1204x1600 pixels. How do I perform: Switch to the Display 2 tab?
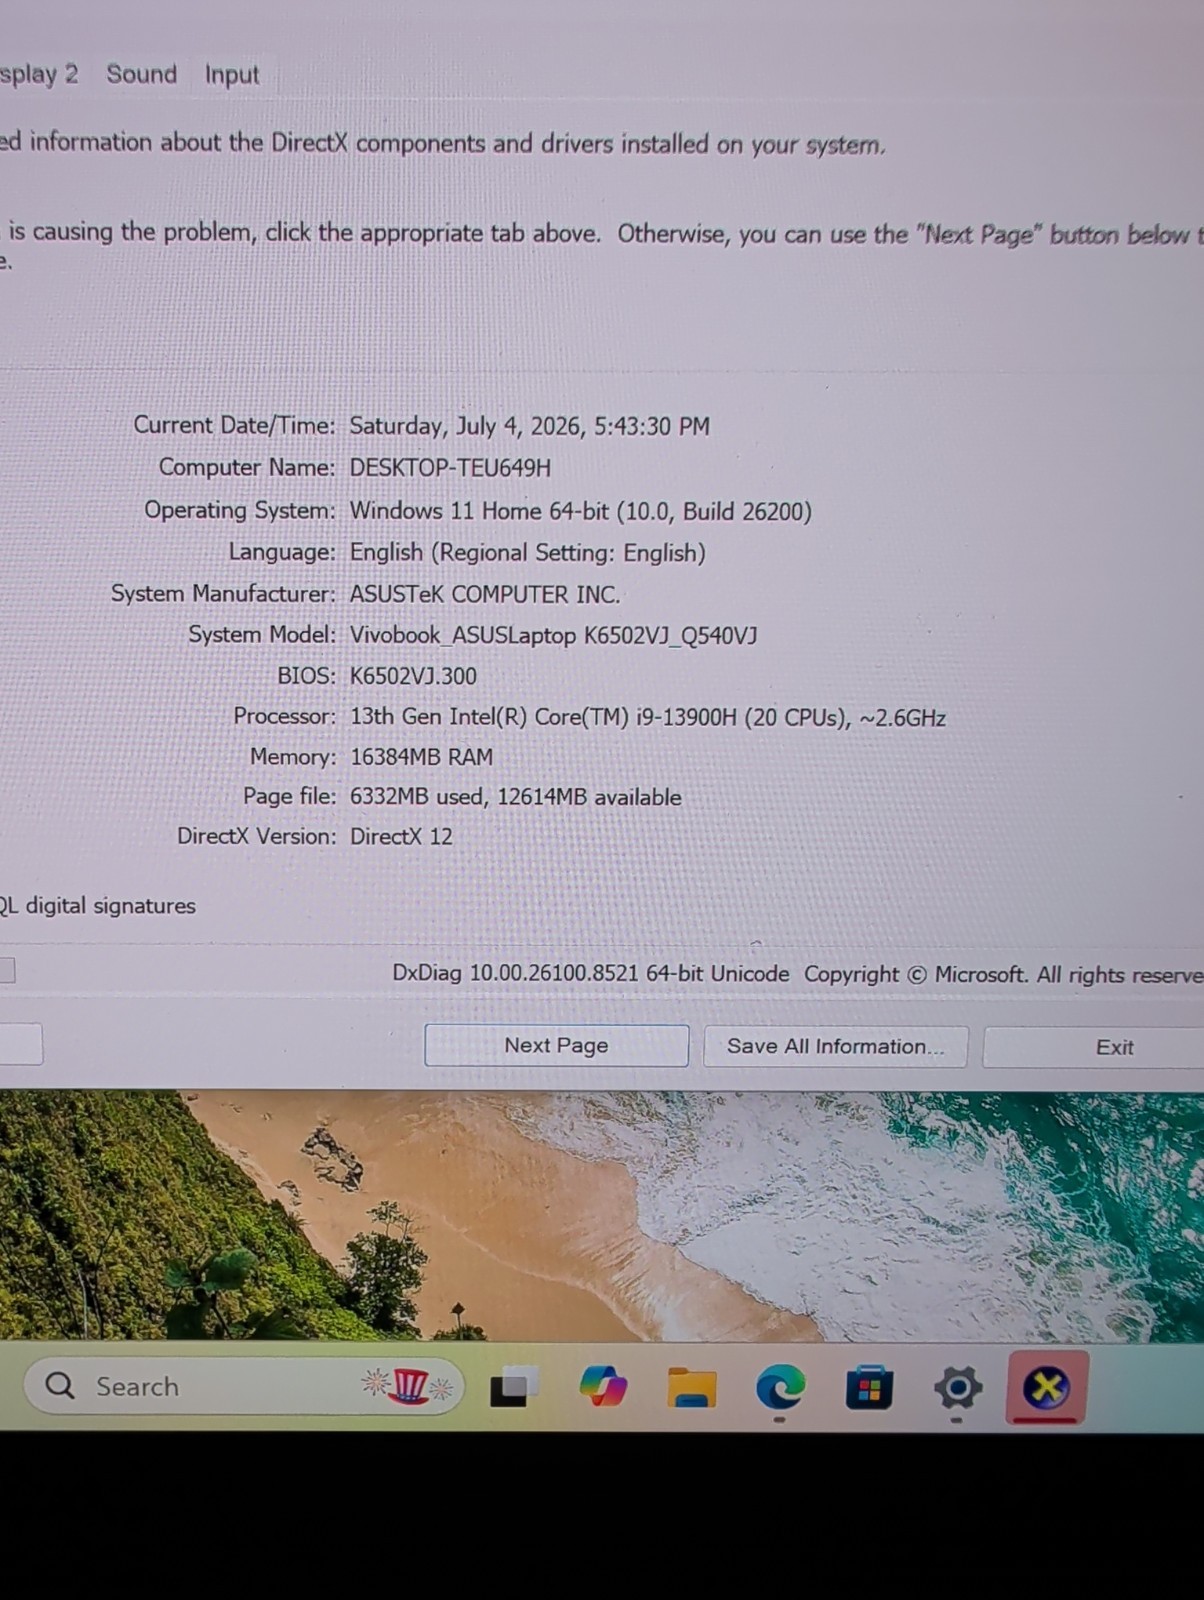coord(39,75)
